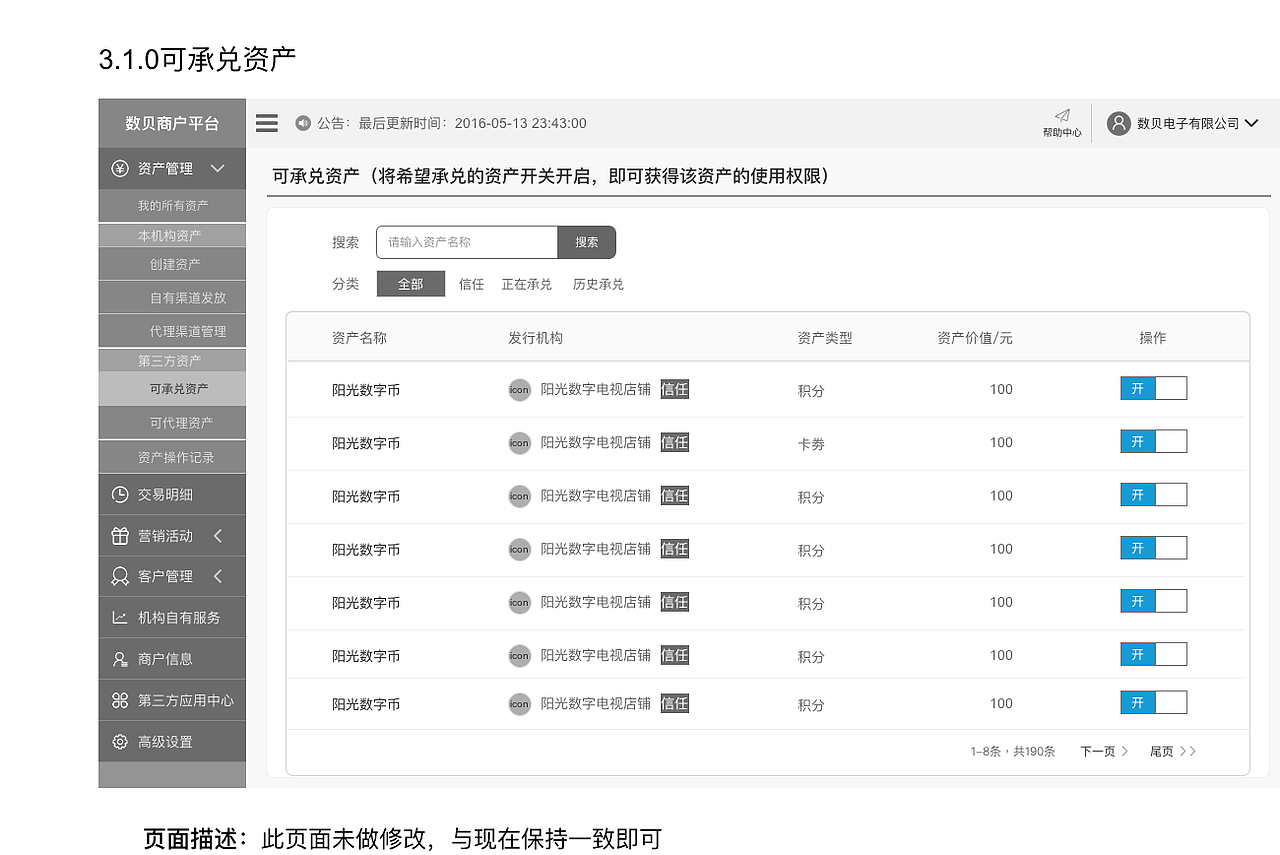Click the clock icon beside 交易明细
1280x855 pixels.
coord(120,494)
